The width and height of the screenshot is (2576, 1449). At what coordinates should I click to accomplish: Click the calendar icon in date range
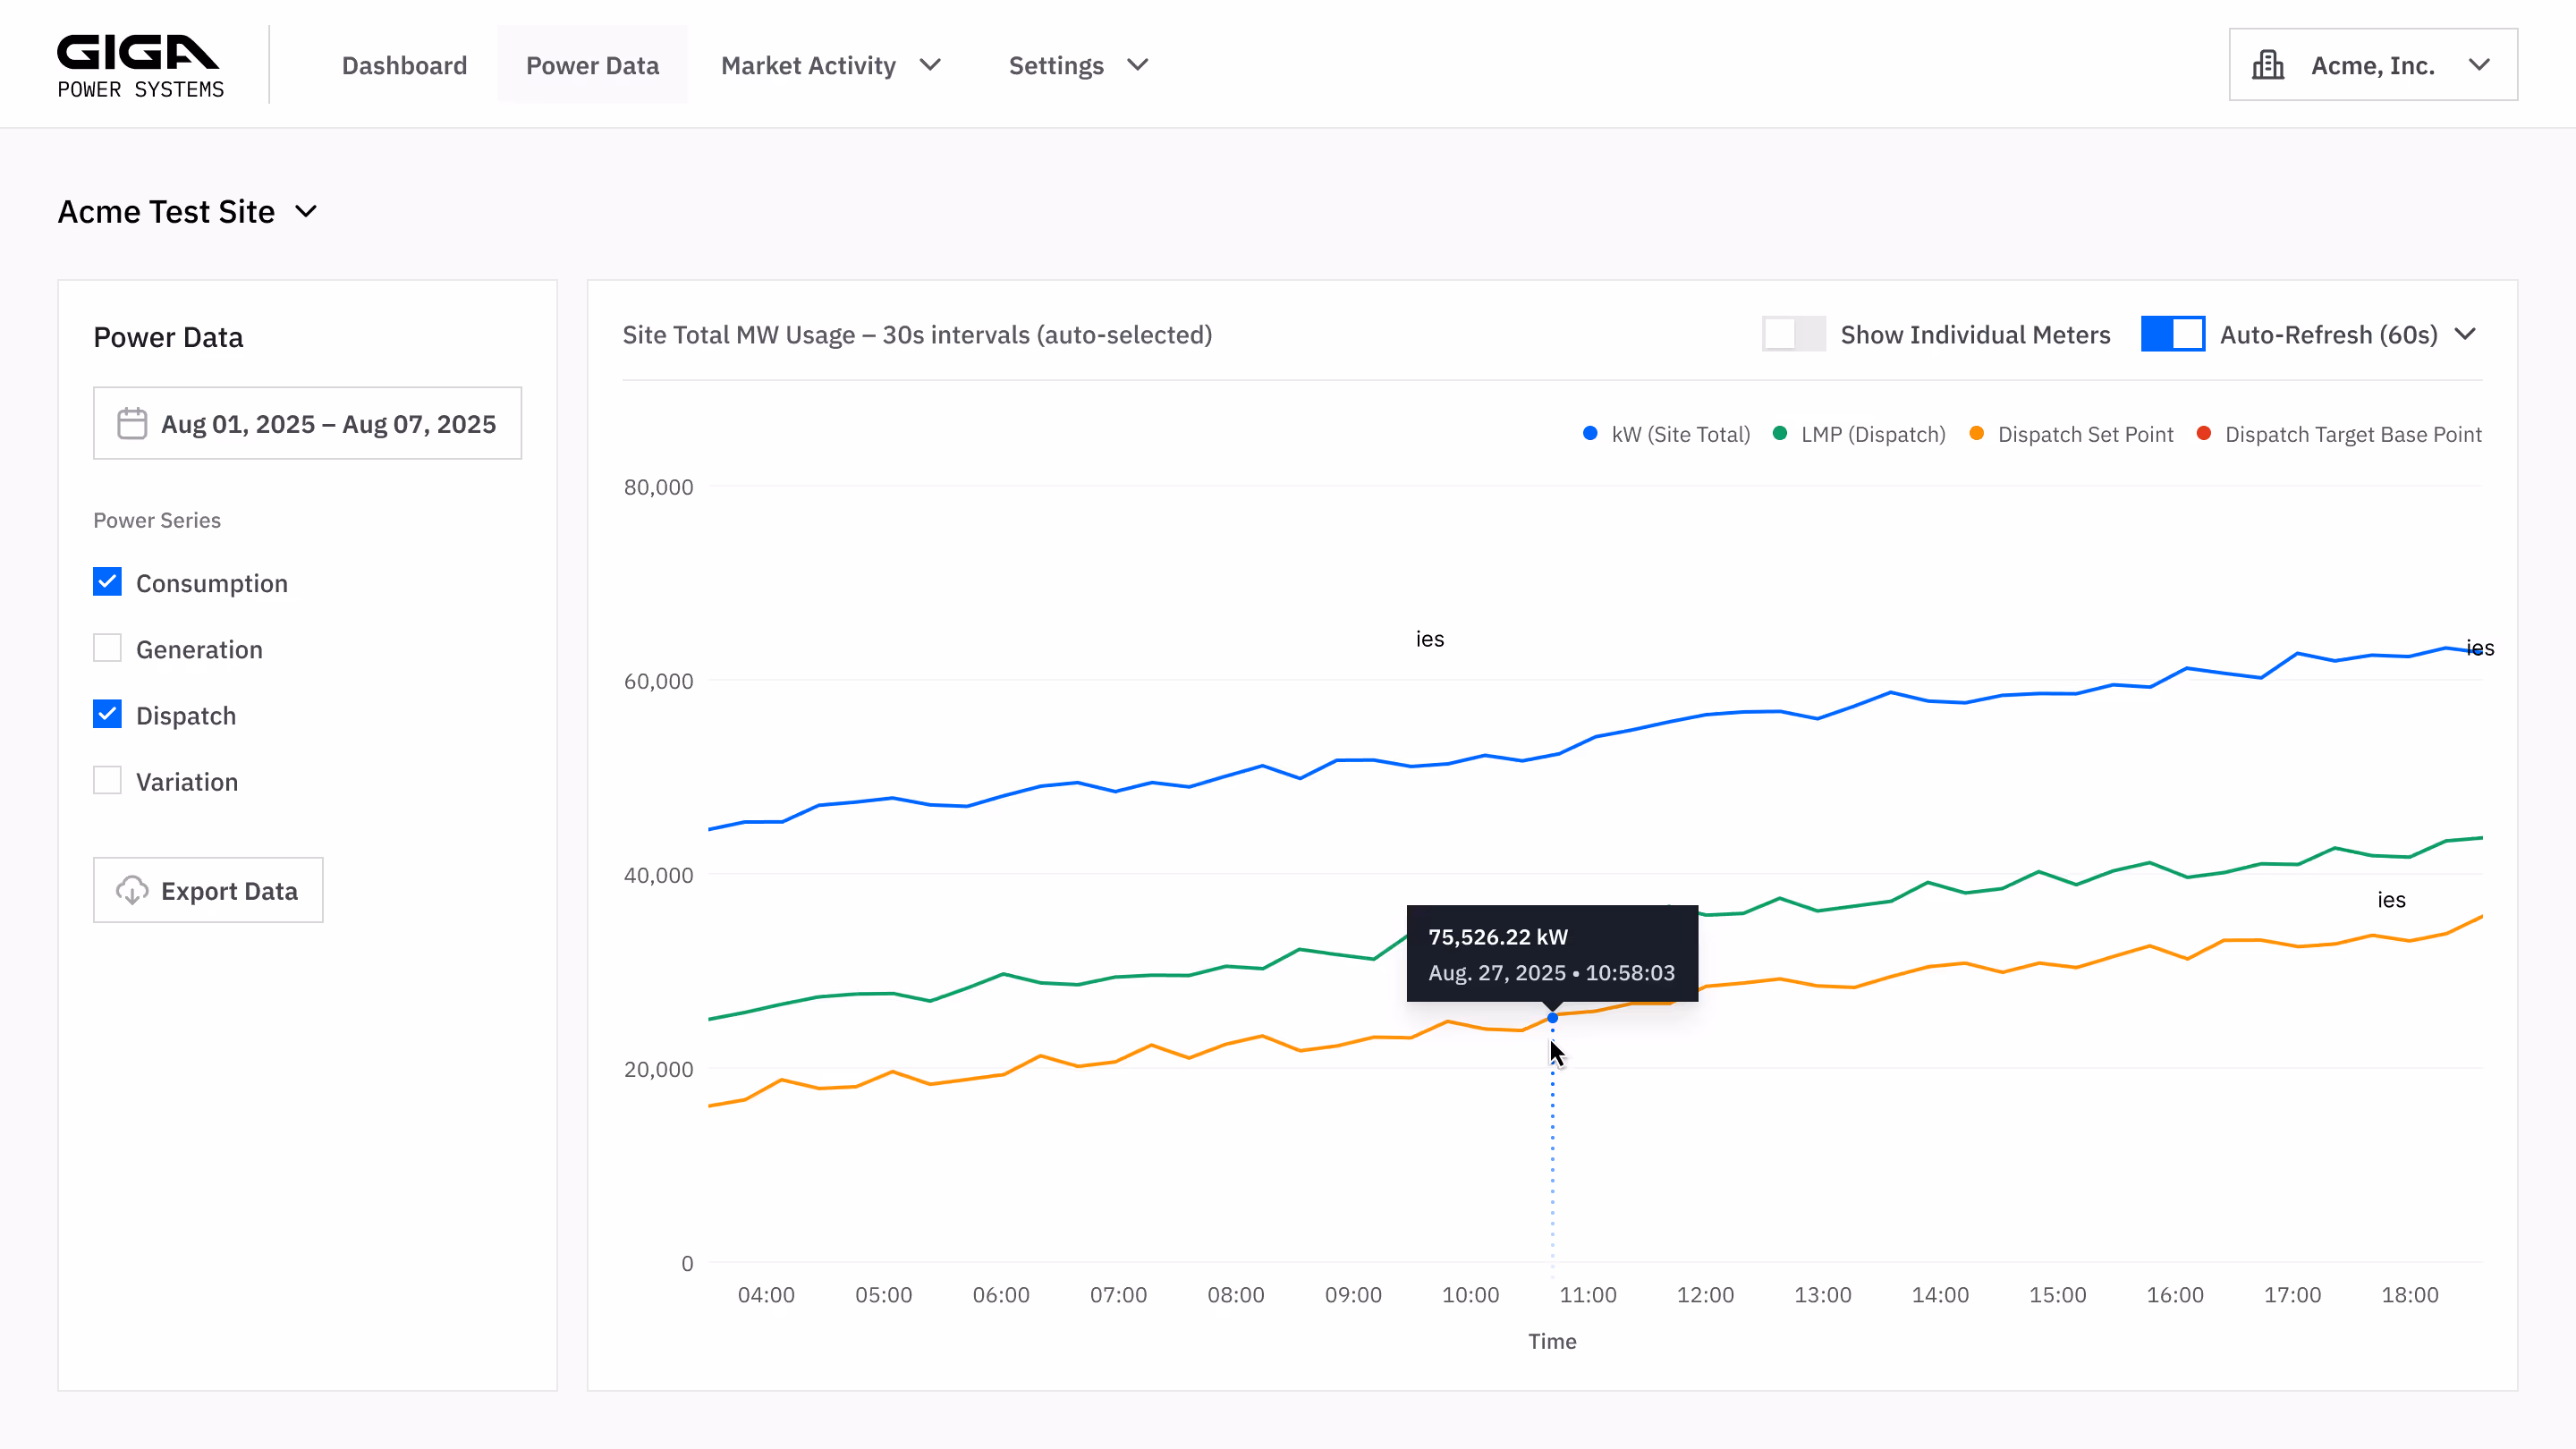tap(132, 423)
